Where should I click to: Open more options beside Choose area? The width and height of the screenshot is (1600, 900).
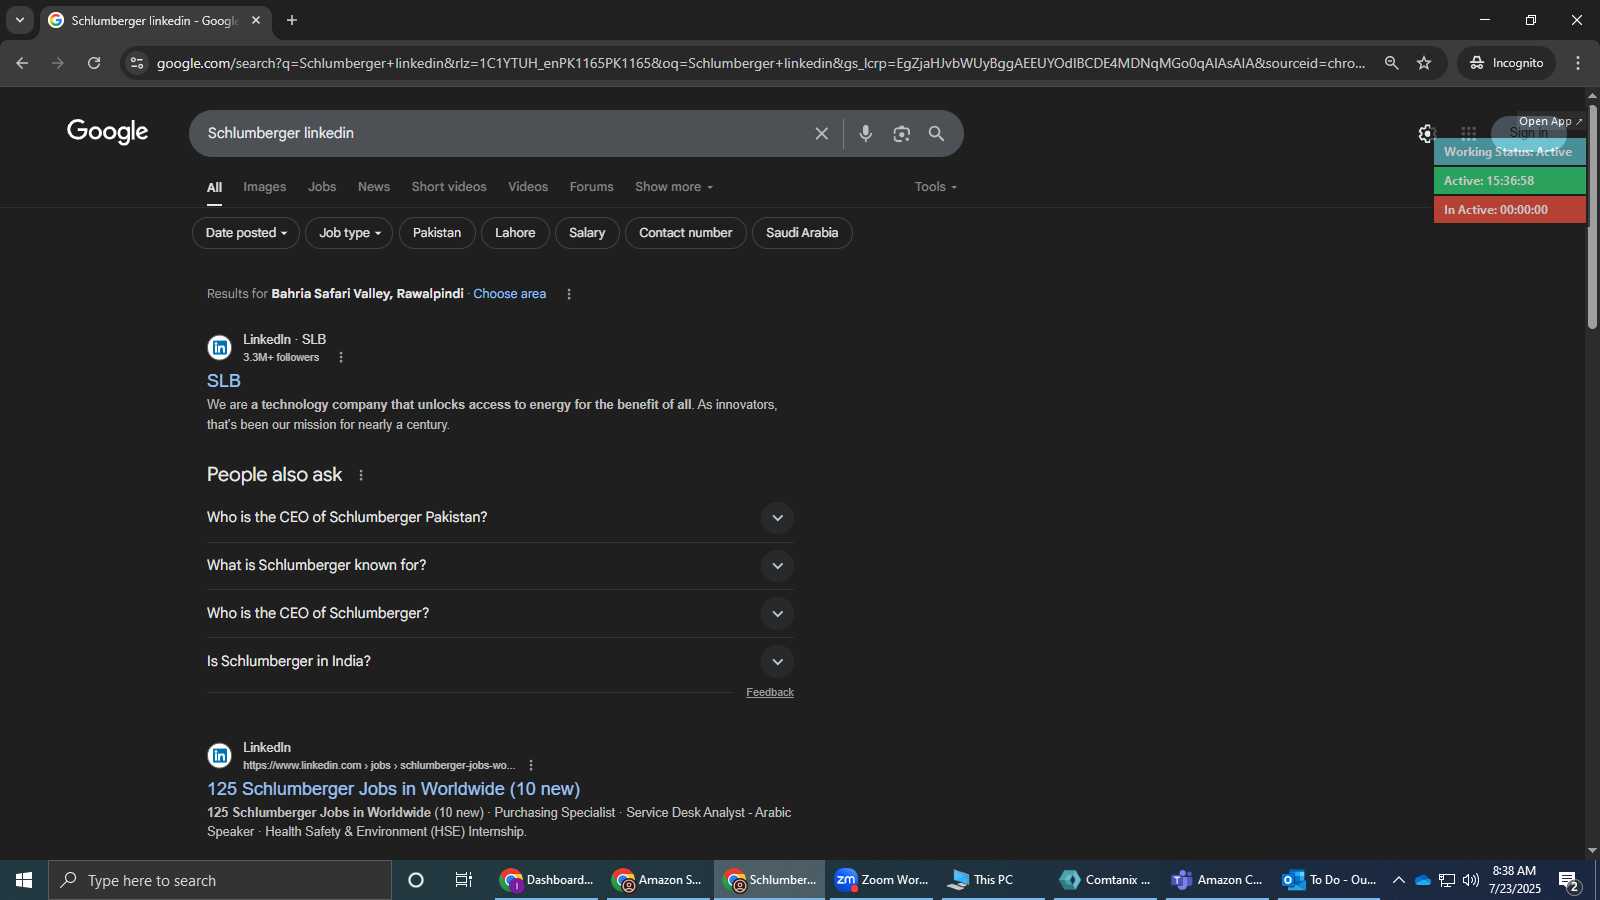pos(569,294)
